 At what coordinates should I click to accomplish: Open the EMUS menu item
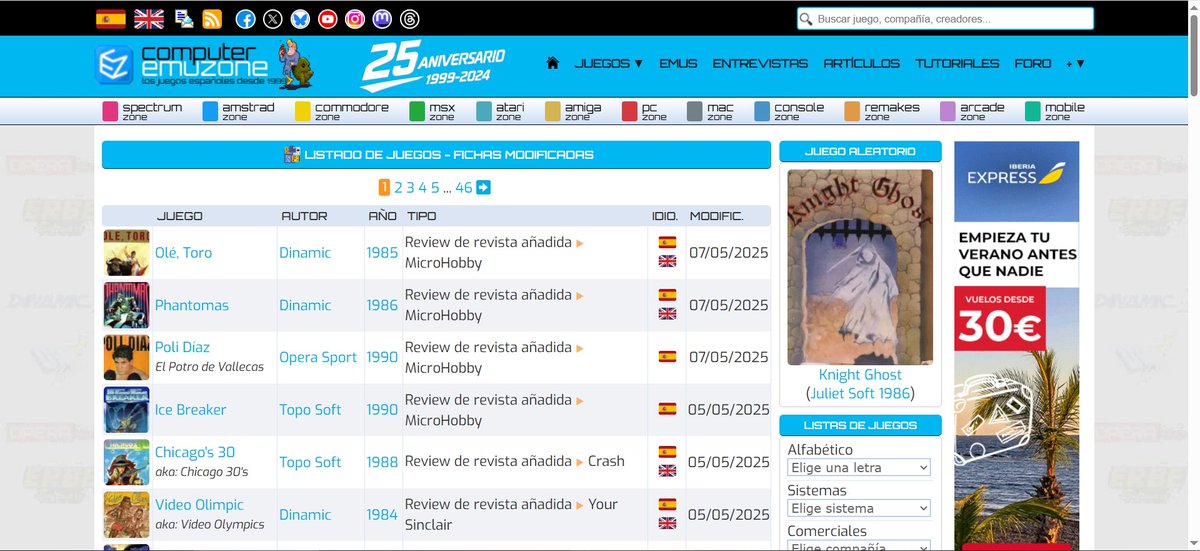click(x=678, y=63)
